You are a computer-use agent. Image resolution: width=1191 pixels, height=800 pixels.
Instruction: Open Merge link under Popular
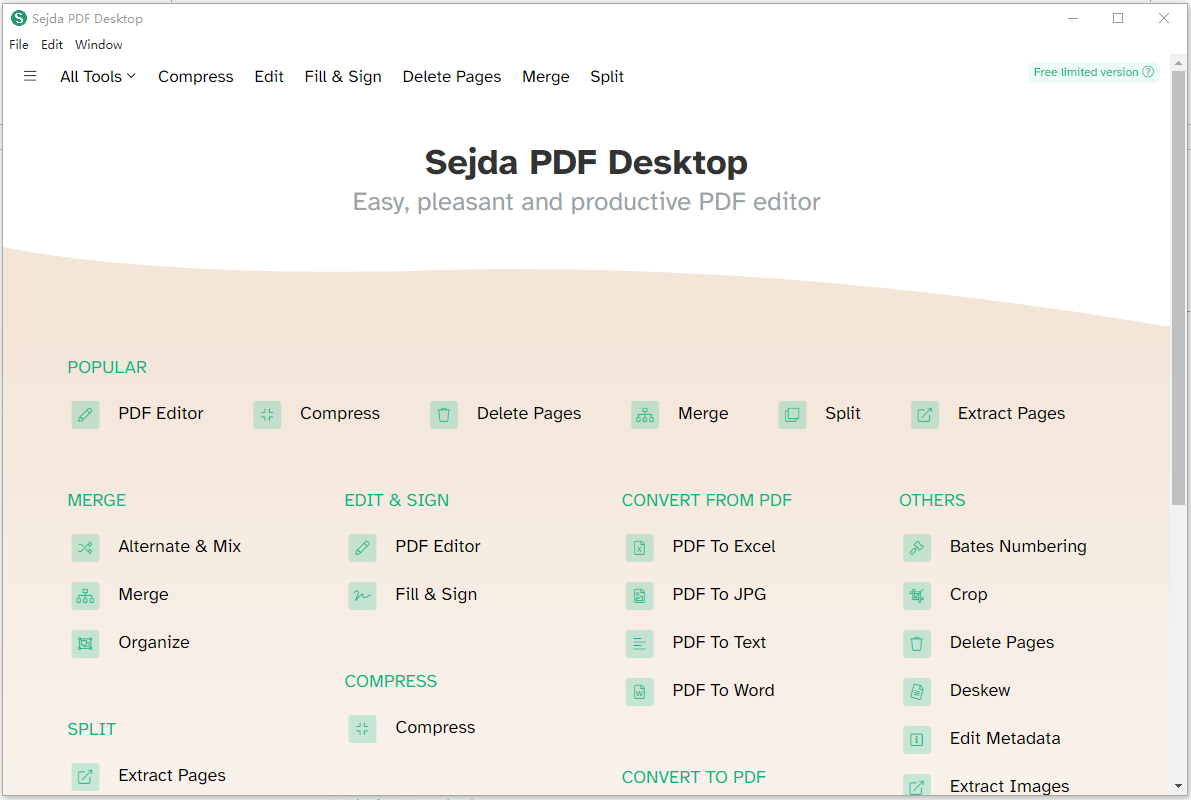click(703, 413)
